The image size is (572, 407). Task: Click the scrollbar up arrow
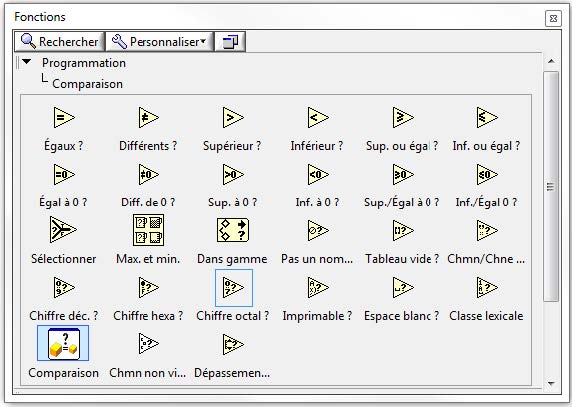pos(551,61)
